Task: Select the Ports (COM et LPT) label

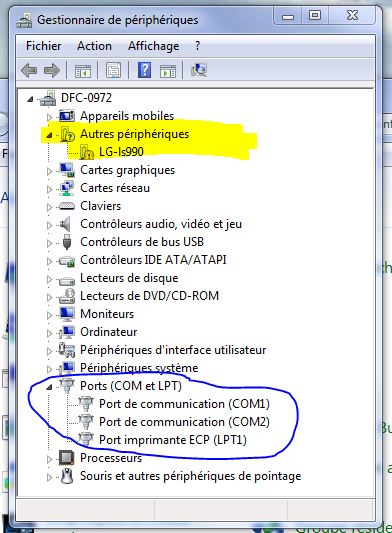Action: point(131,386)
